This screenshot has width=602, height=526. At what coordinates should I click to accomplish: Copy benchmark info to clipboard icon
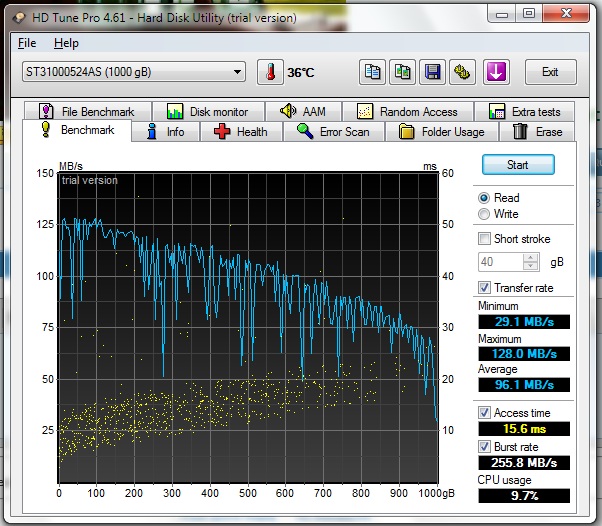pos(372,72)
